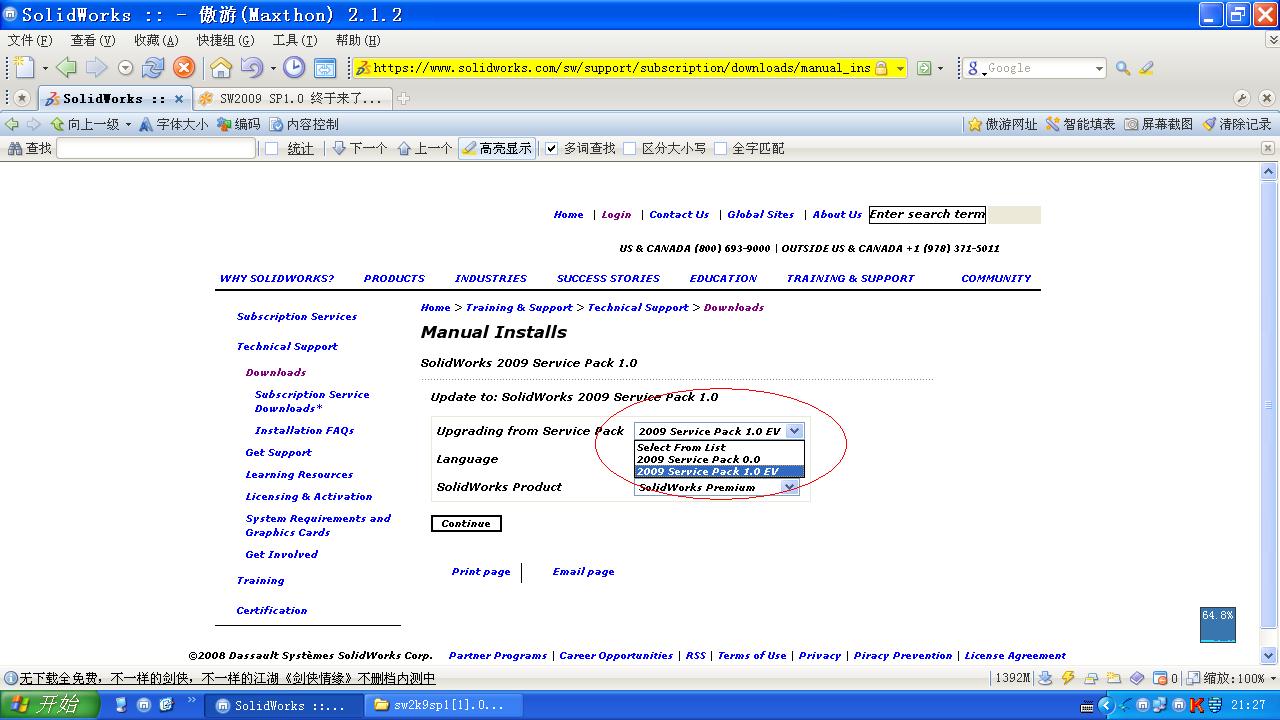Click the vertical page scrollbar
Image resolution: width=1280 pixels, height=720 pixels.
click(1271, 405)
